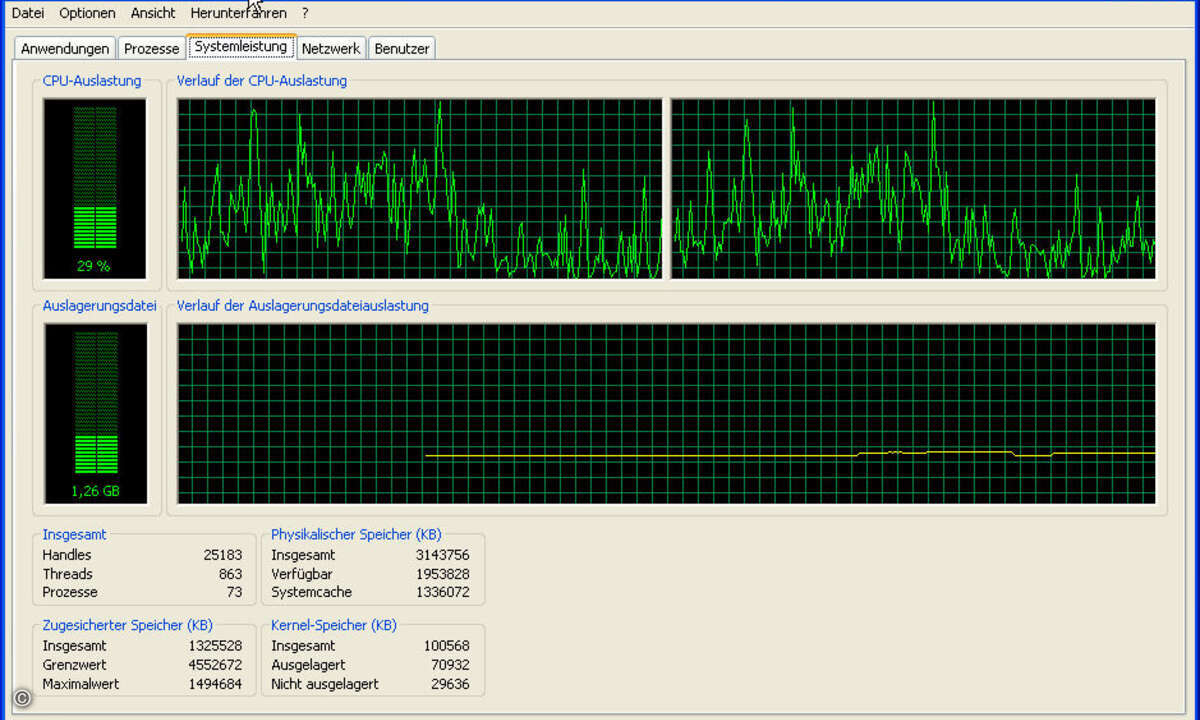Click Kernel-Speicher Insgesamt value 100568
1200x720 pixels.
[447, 646]
